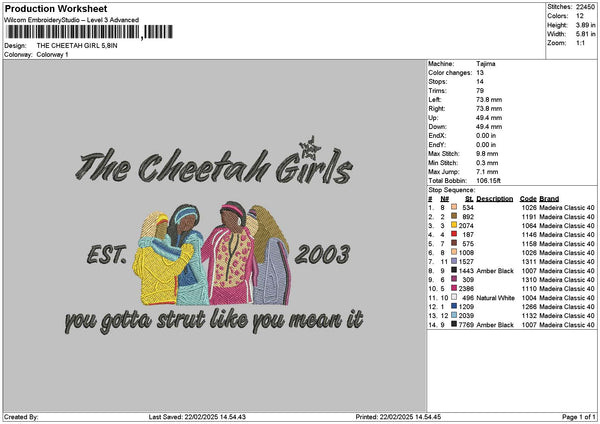Click the Amber Black description in row 8

point(495,271)
